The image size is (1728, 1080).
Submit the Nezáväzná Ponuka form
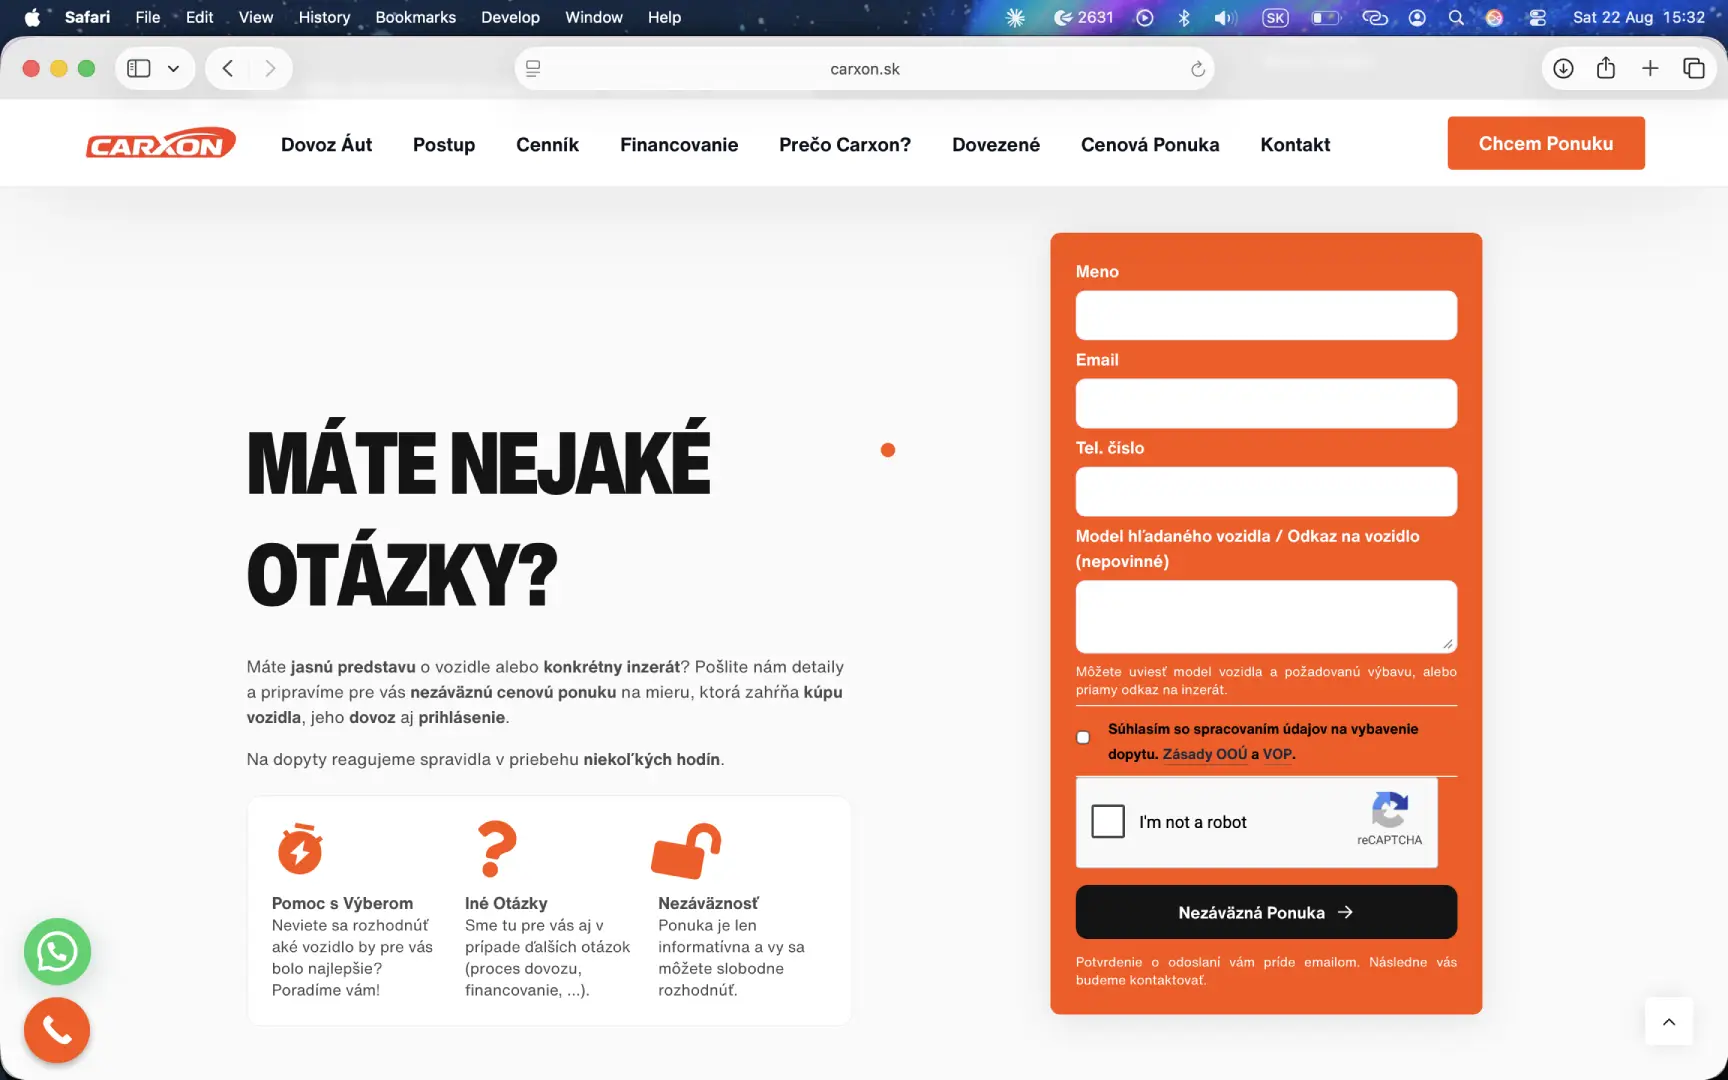(x=1266, y=912)
